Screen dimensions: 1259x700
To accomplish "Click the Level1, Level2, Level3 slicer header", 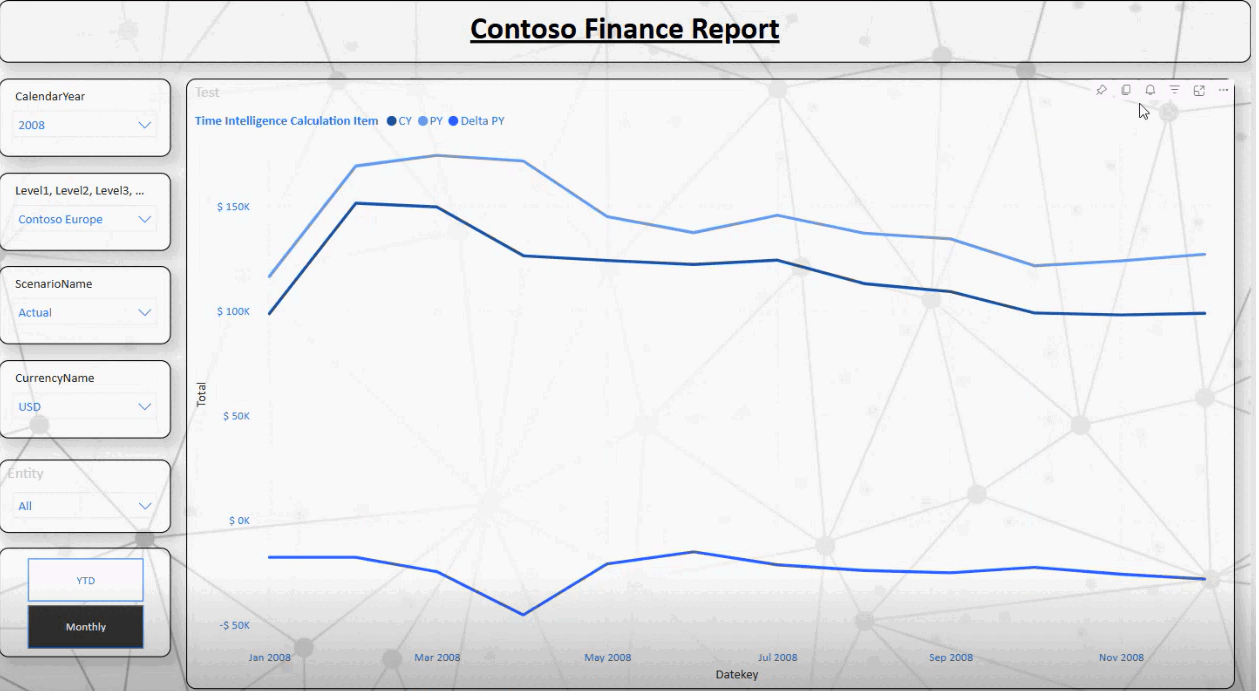I will (80, 190).
